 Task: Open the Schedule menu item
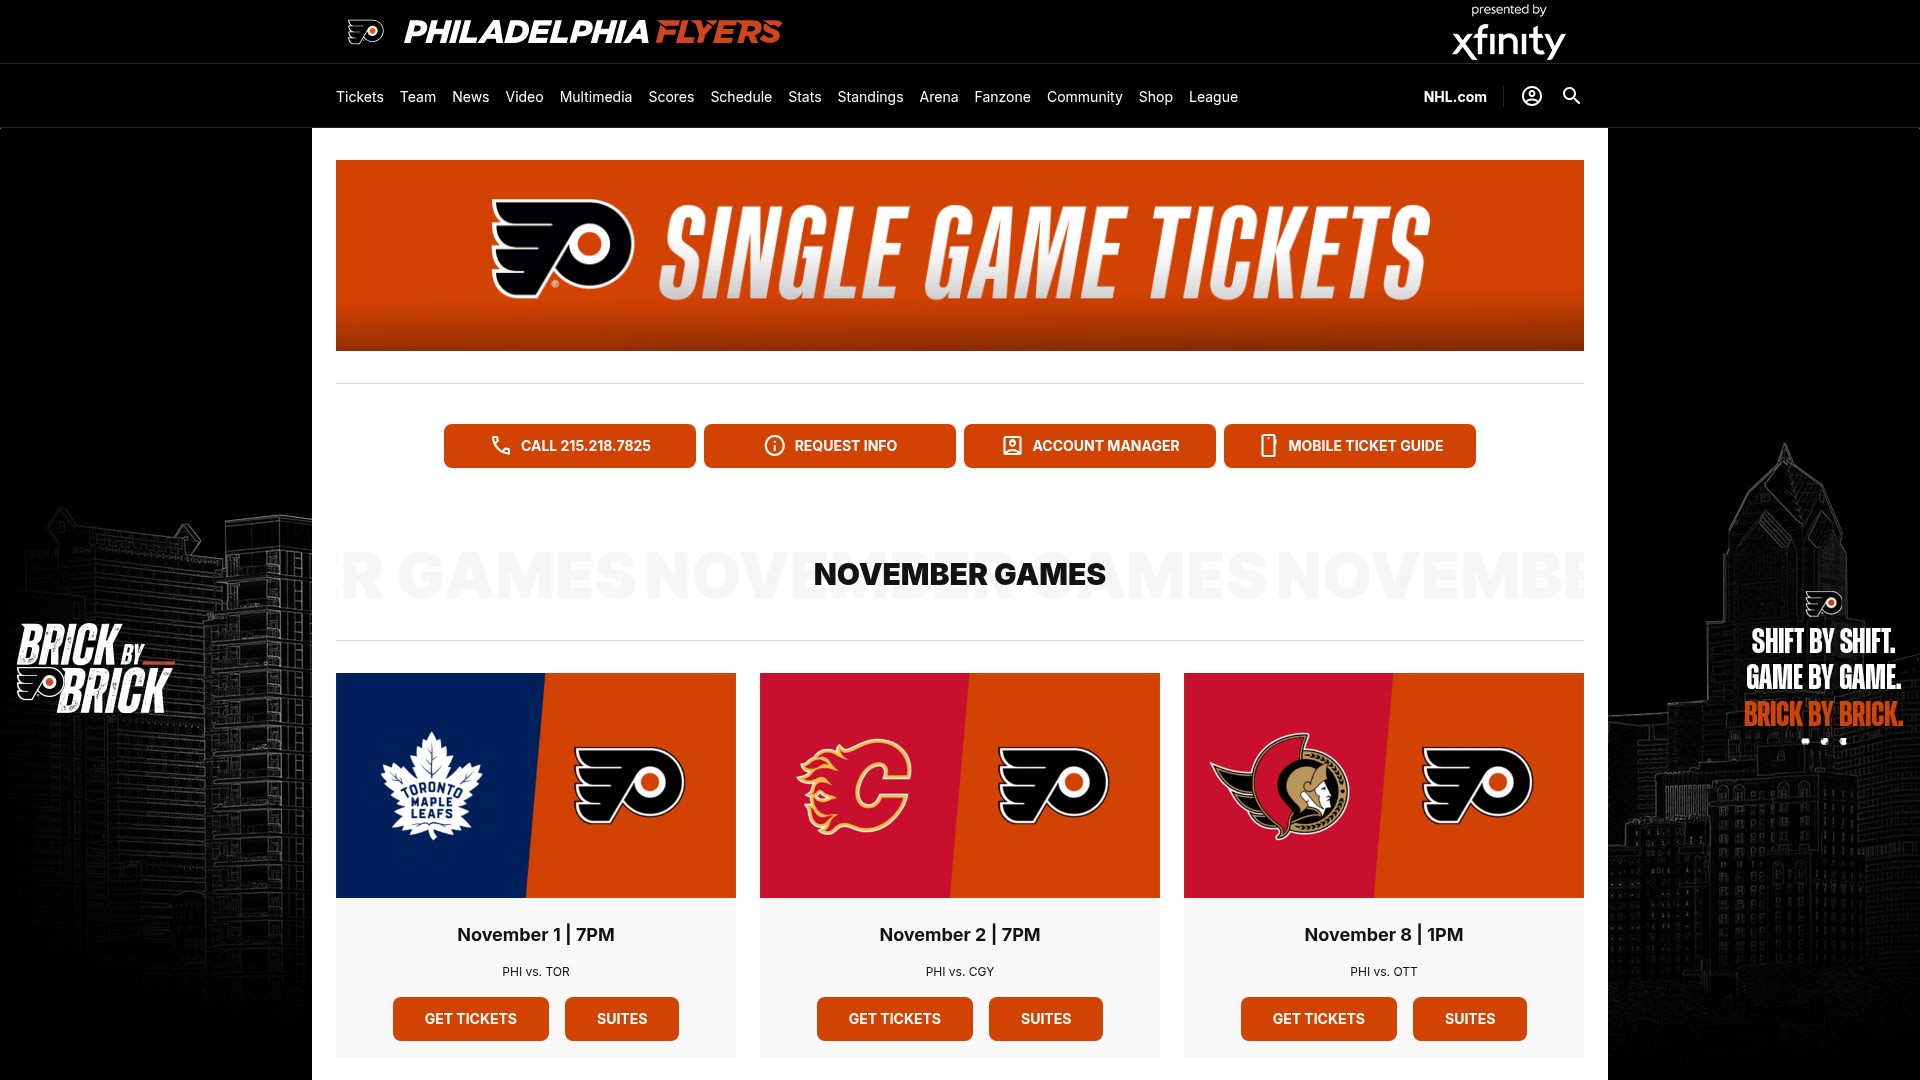741,97
